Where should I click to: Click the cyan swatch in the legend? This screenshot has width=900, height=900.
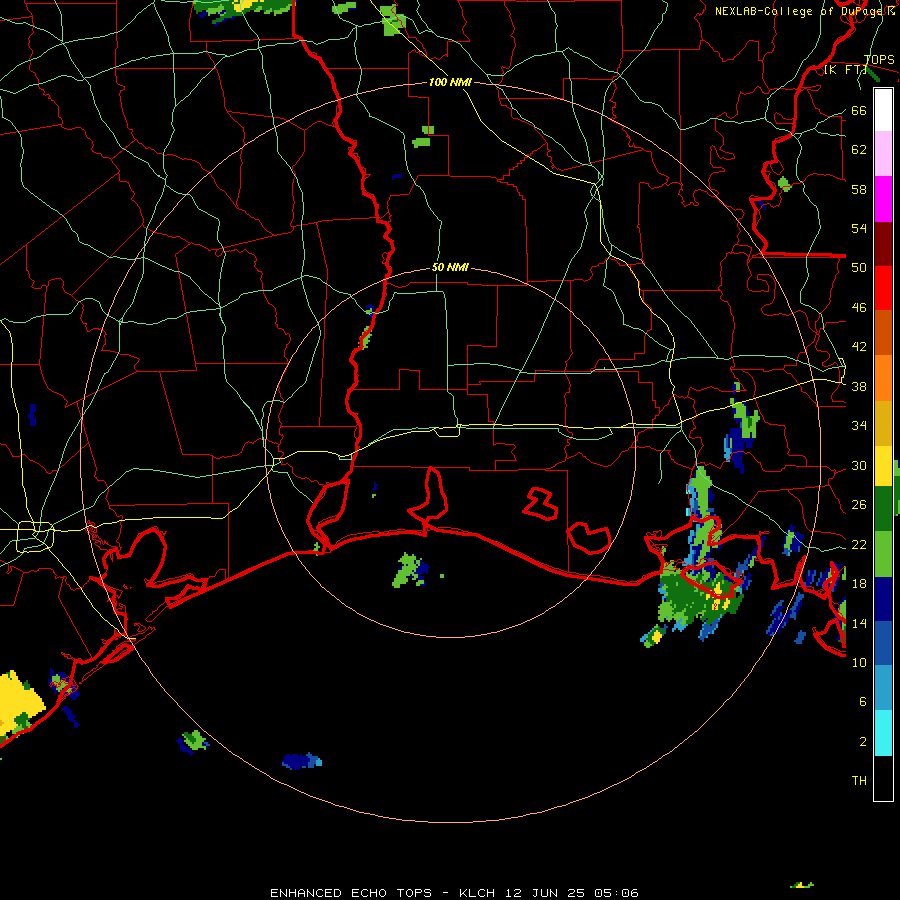[883, 733]
